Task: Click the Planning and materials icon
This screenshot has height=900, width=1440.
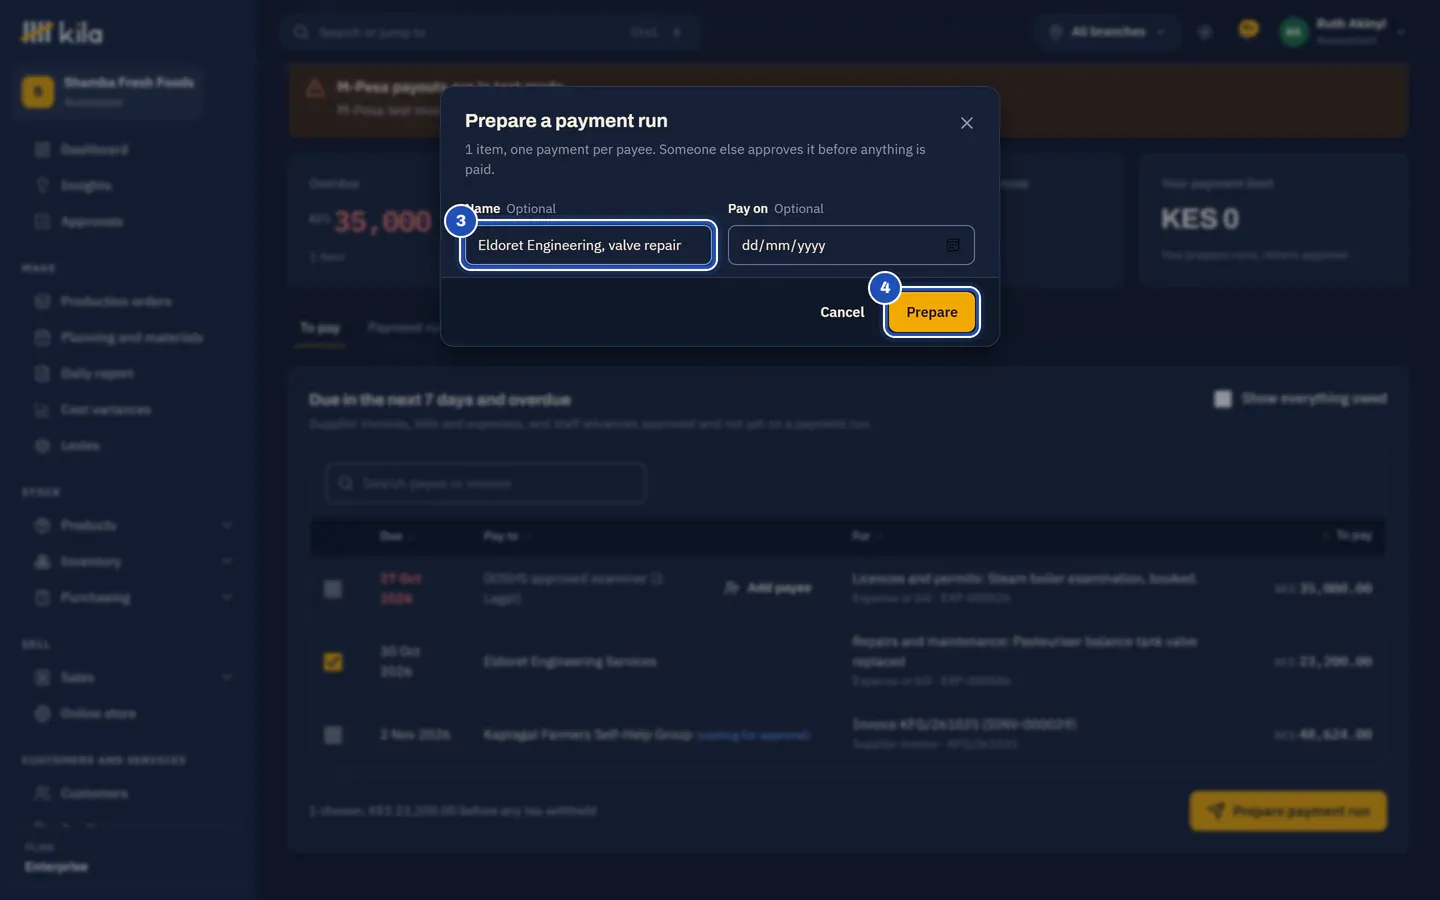Action: [42, 338]
